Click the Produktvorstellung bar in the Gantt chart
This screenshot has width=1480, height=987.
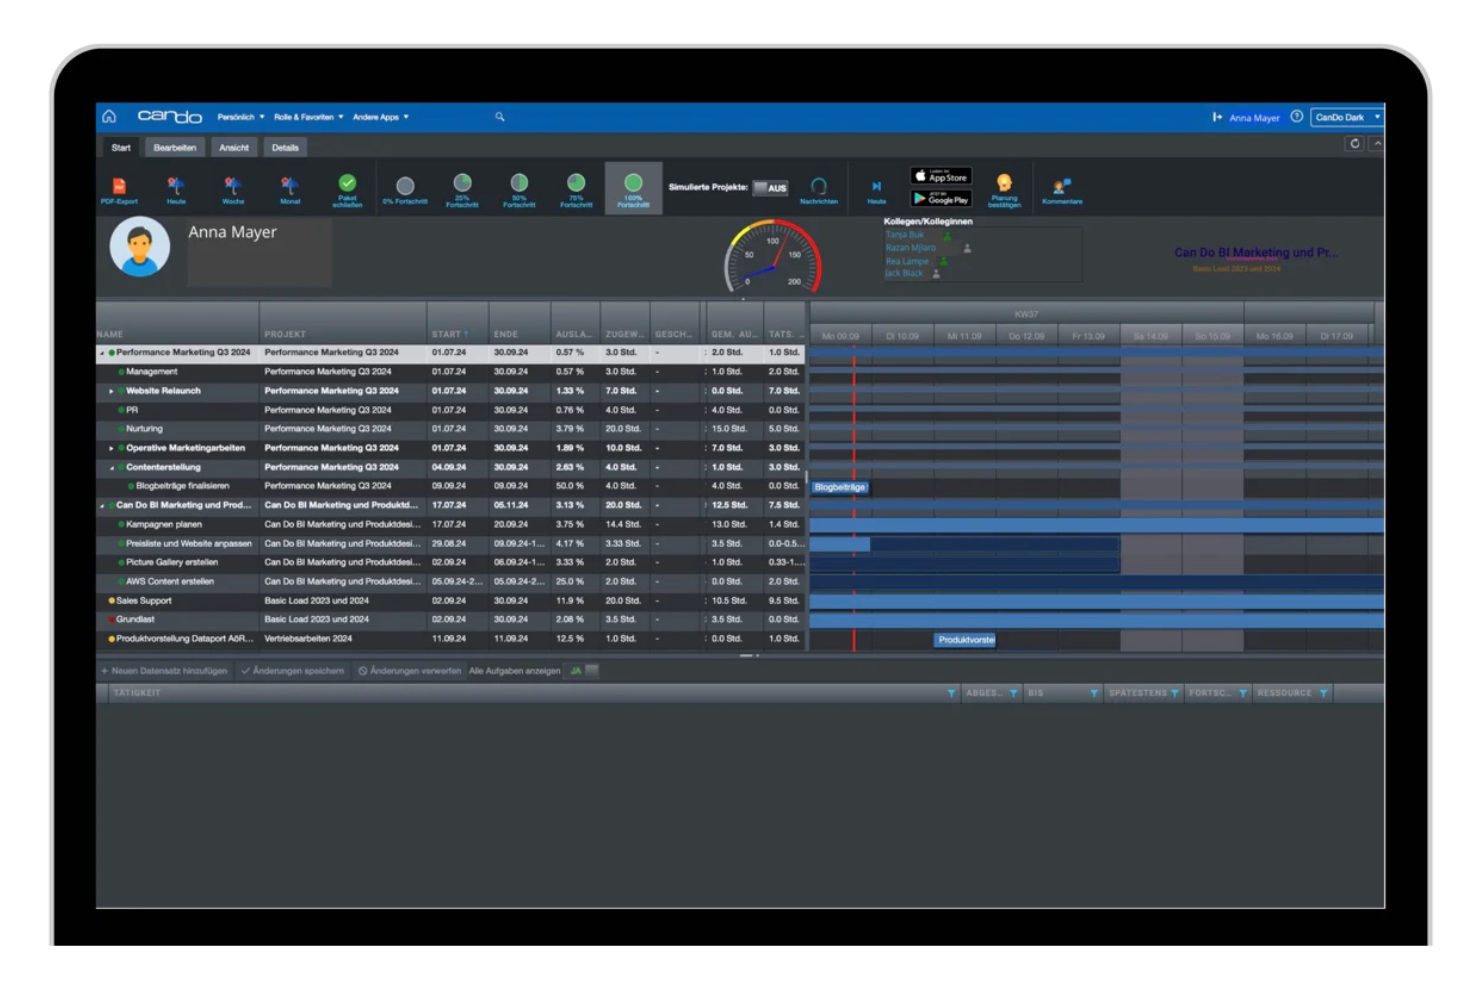(x=966, y=640)
